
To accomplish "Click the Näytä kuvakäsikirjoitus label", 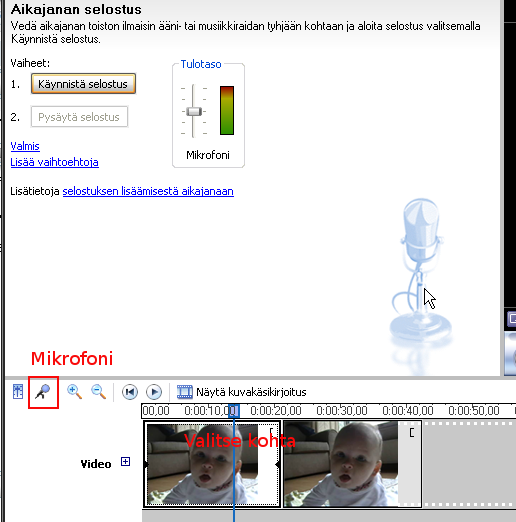I will point(251,392).
